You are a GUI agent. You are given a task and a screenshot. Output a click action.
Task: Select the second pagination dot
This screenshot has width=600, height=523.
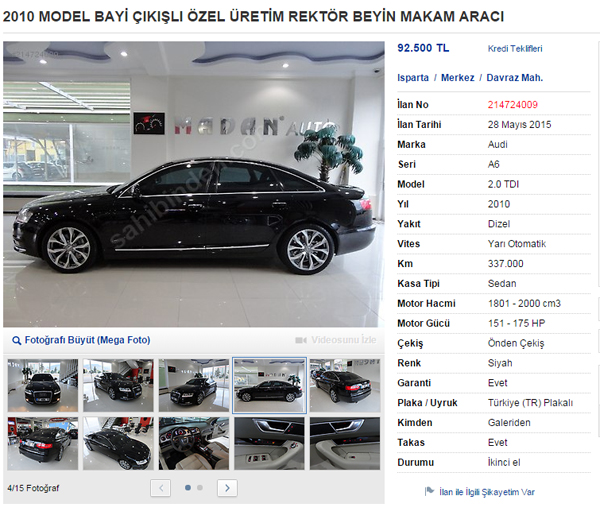coord(200,488)
